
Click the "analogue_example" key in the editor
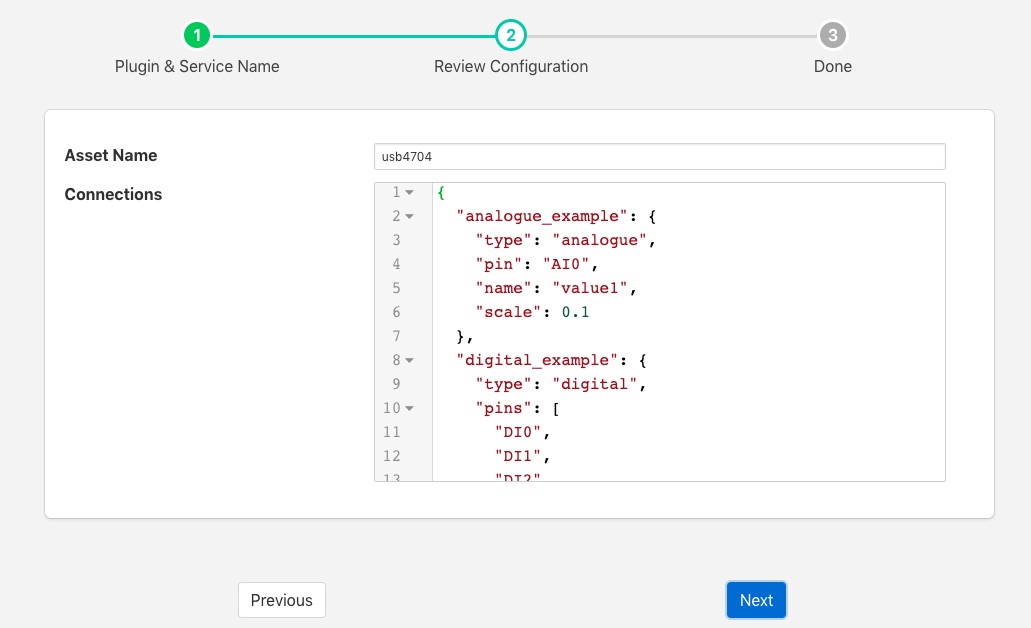[533, 216]
